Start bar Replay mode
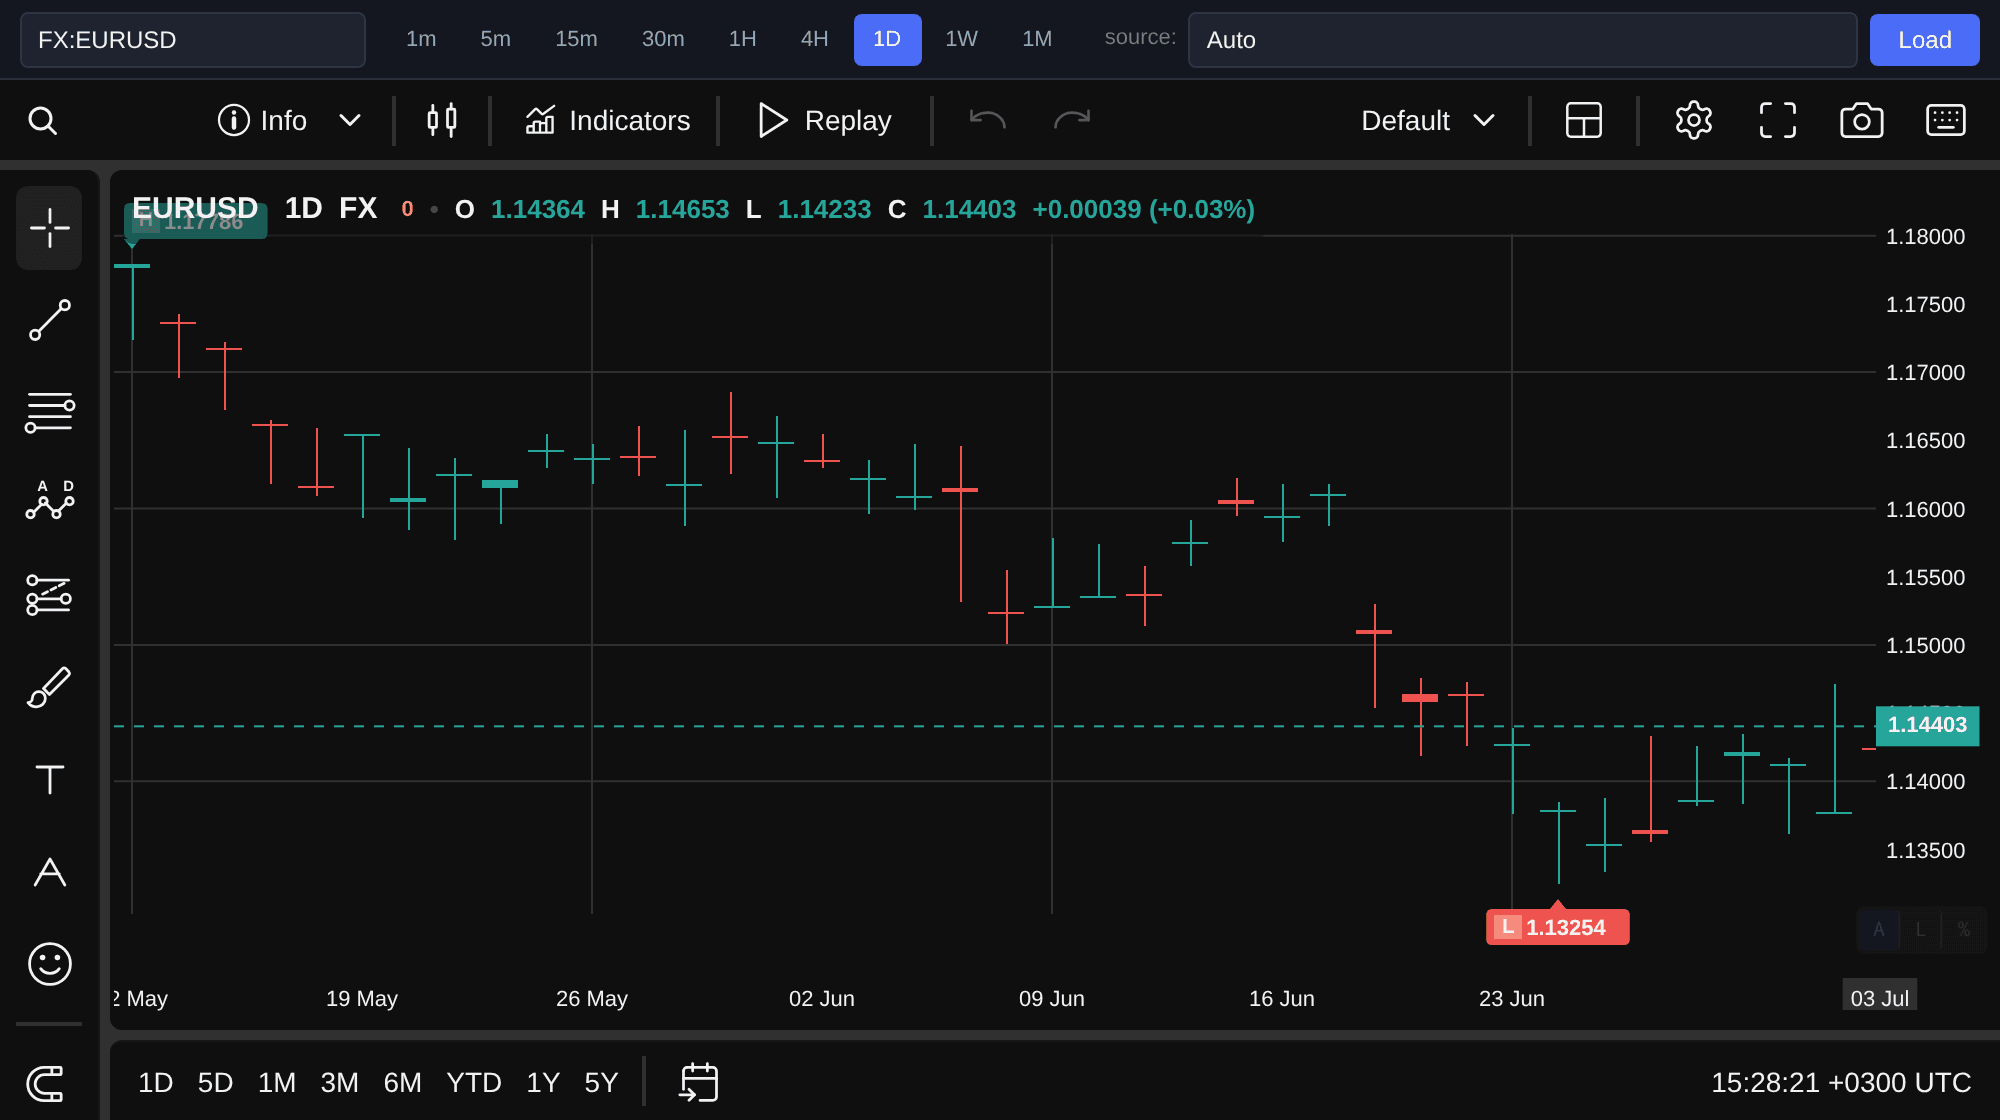 point(824,121)
